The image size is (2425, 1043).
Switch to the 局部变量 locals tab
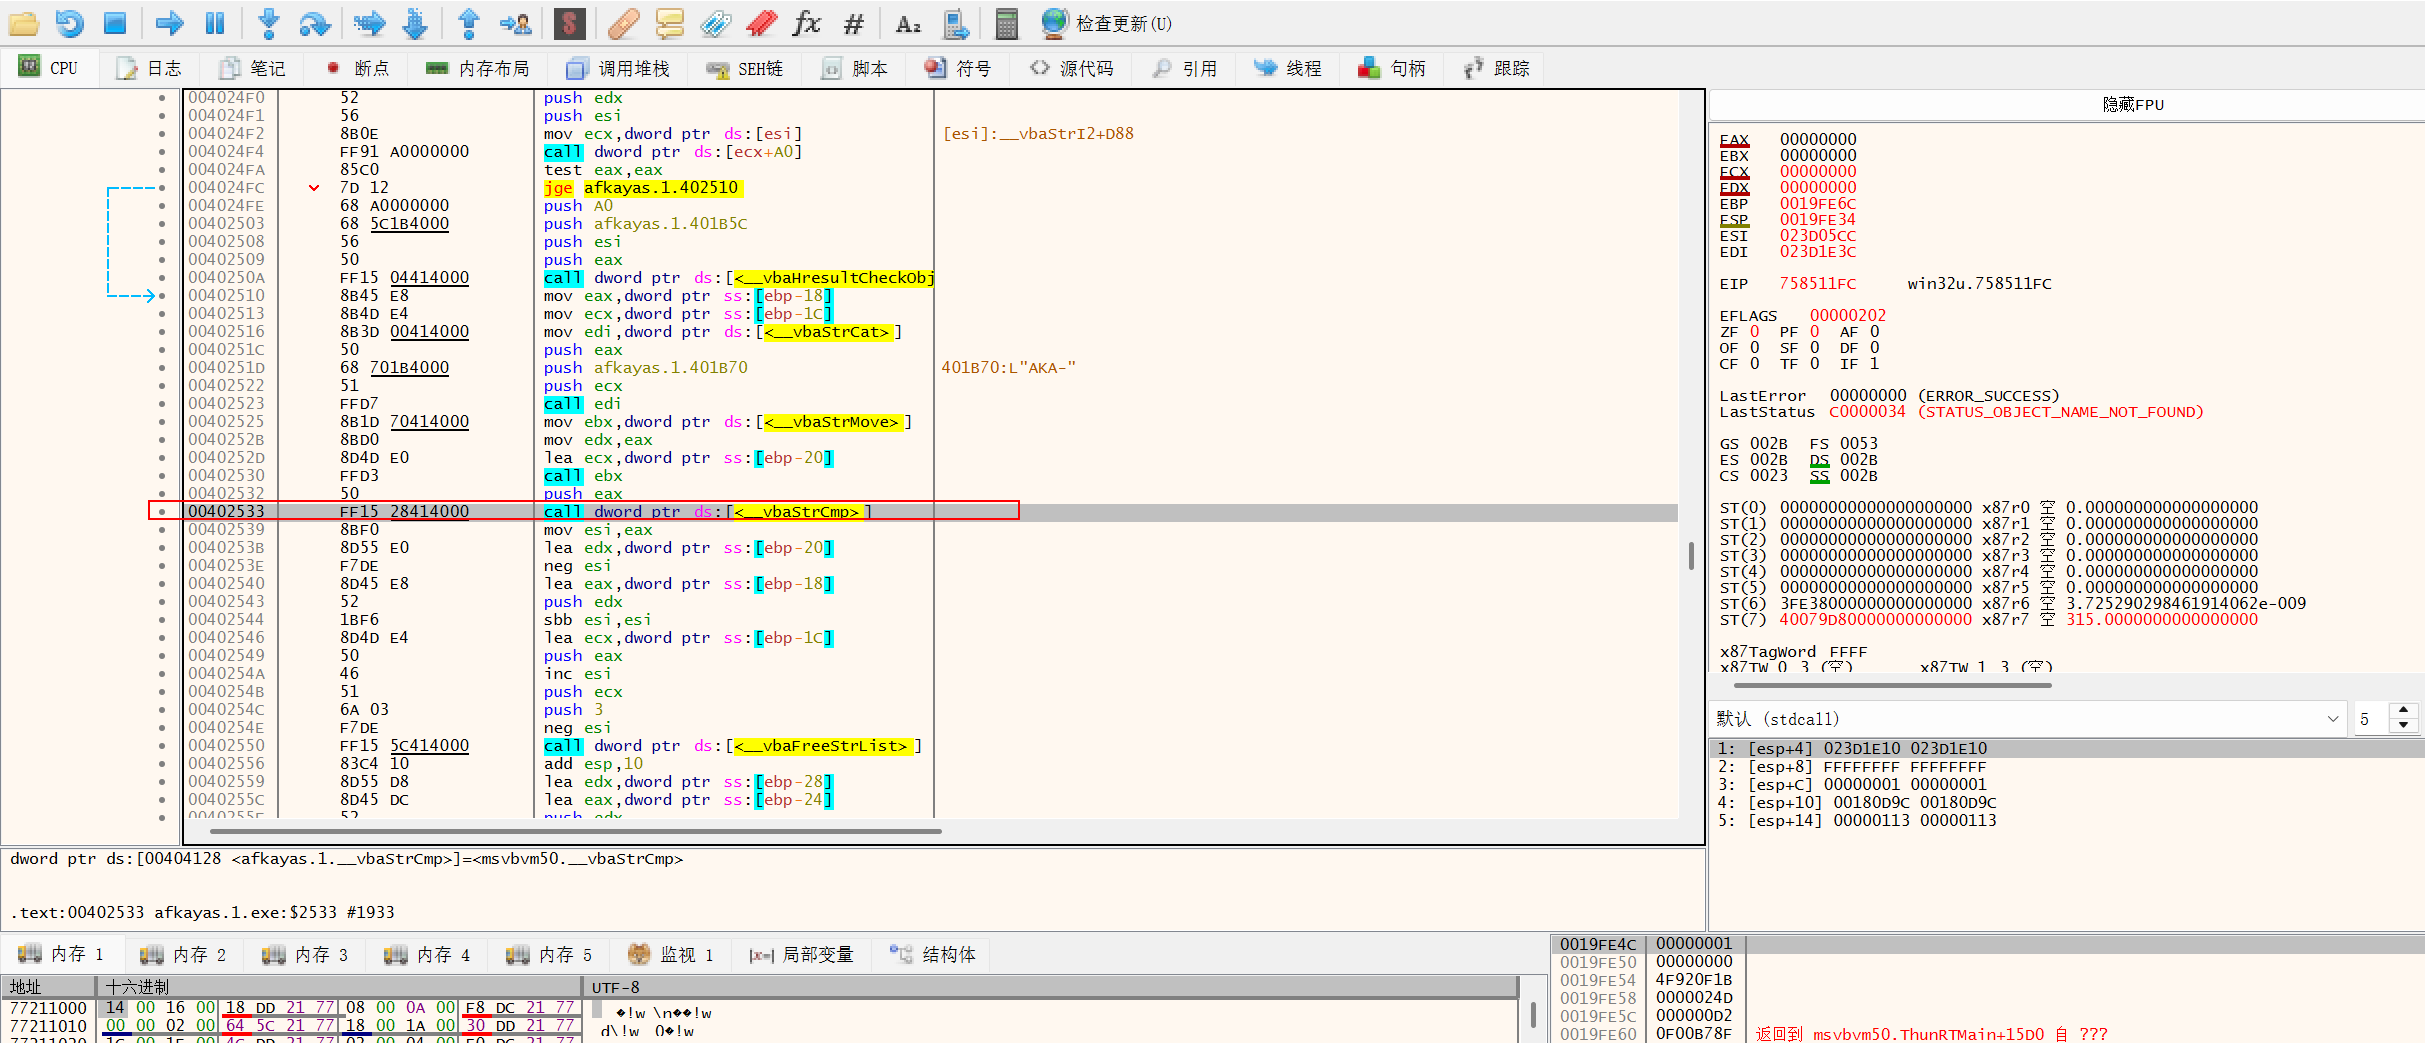[x=801, y=955]
